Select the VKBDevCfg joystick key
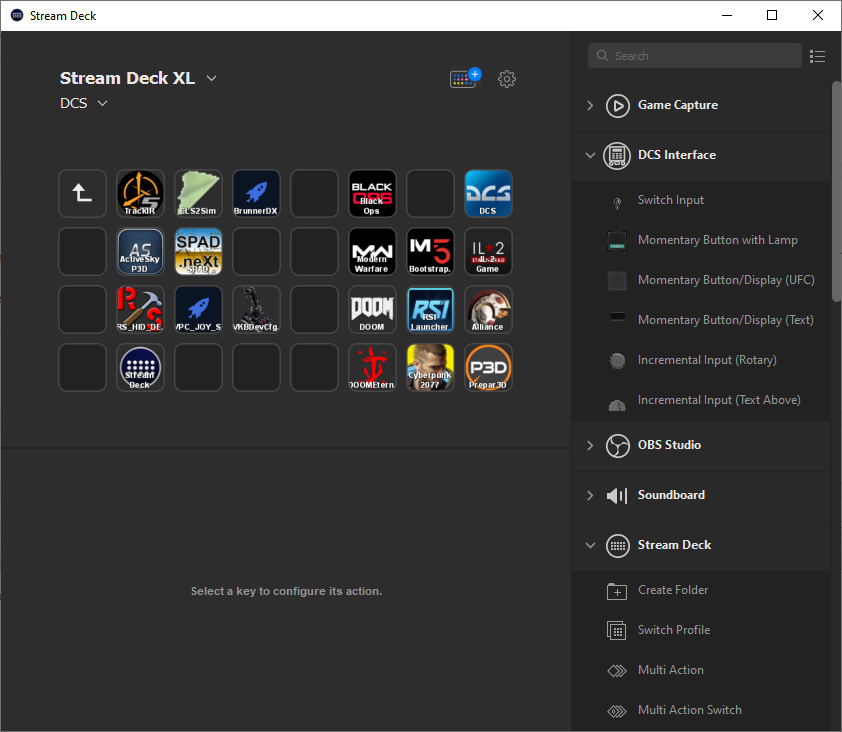The width and height of the screenshot is (842, 732). coord(256,309)
